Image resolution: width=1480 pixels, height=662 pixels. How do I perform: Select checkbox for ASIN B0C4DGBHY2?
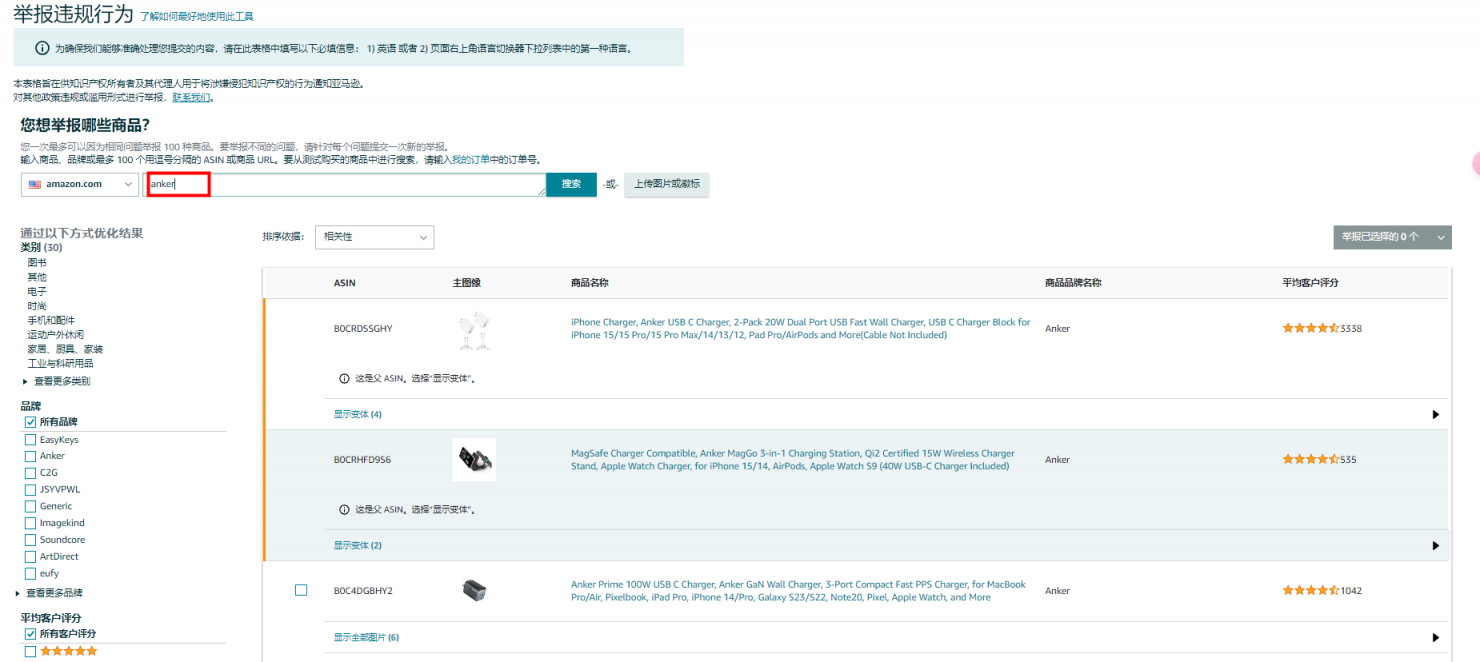tap(301, 590)
